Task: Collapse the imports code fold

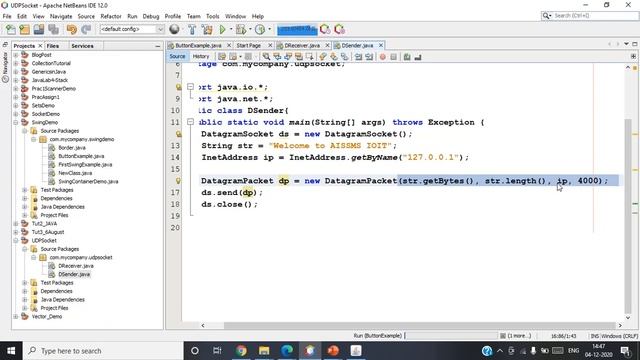Action: [x=190, y=87]
